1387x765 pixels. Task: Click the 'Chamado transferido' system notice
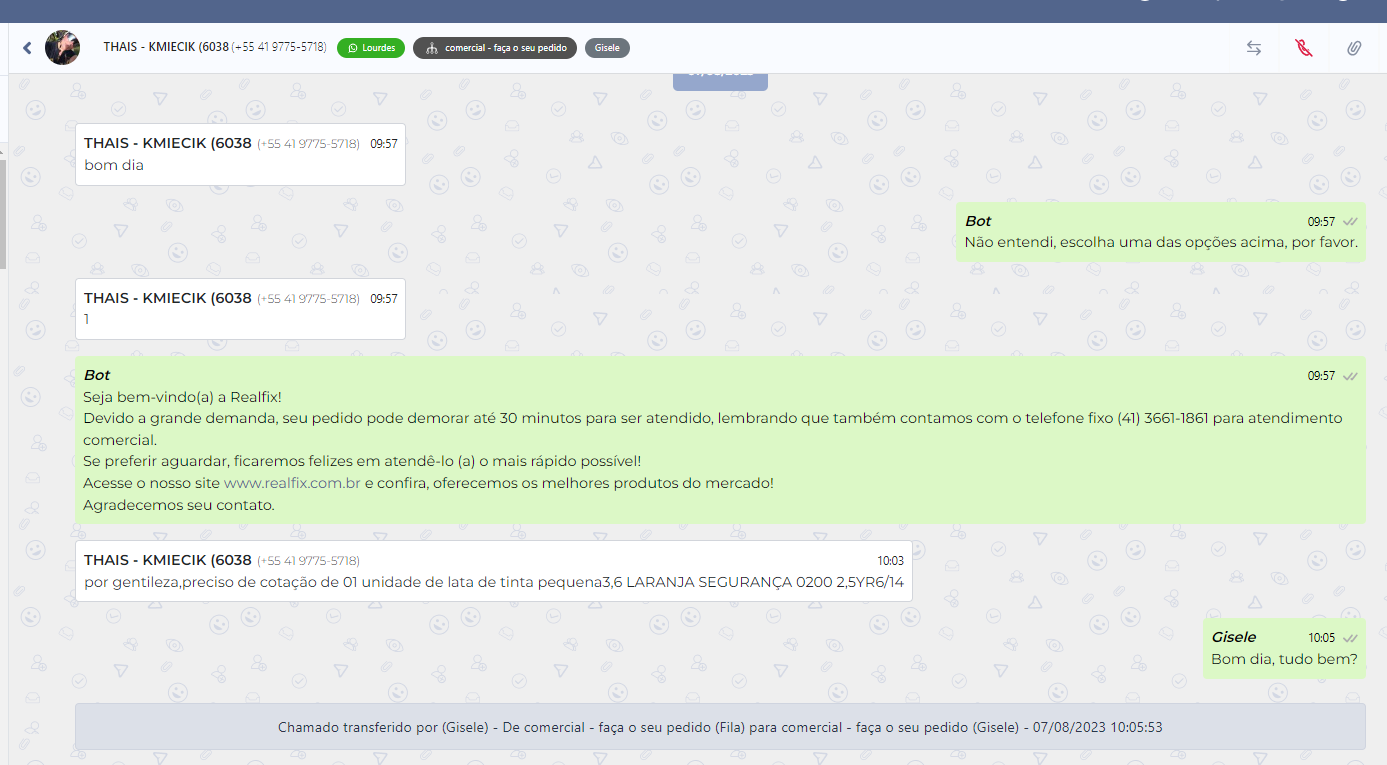click(720, 727)
